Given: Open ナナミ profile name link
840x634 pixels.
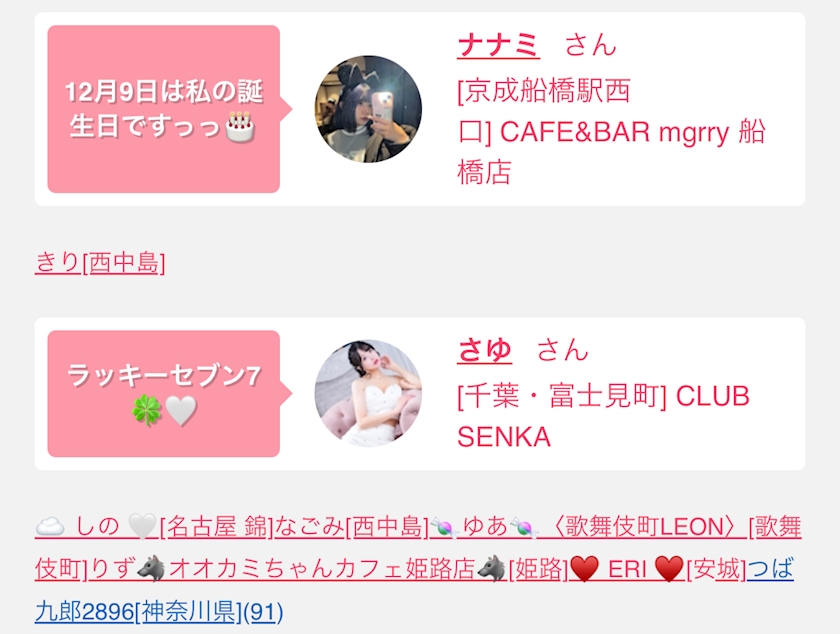Looking at the screenshot, I should tap(499, 45).
